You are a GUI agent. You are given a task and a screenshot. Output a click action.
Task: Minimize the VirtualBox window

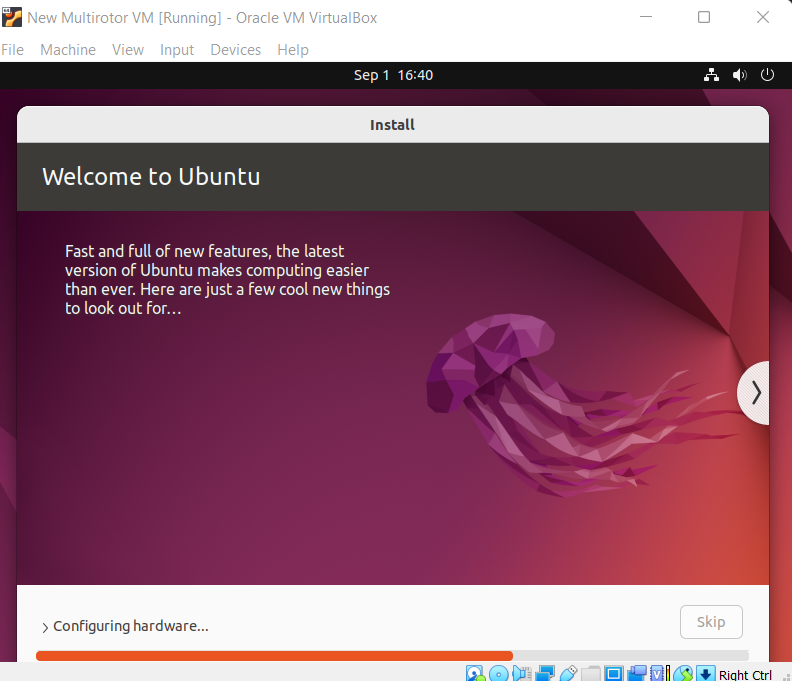pyautogui.click(x=646, y=17)
